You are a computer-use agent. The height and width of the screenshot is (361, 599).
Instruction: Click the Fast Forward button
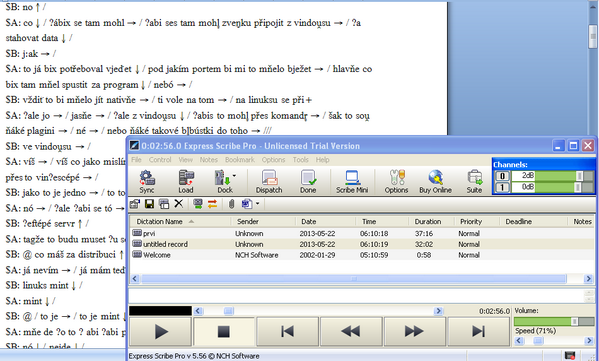pos(414,331)
